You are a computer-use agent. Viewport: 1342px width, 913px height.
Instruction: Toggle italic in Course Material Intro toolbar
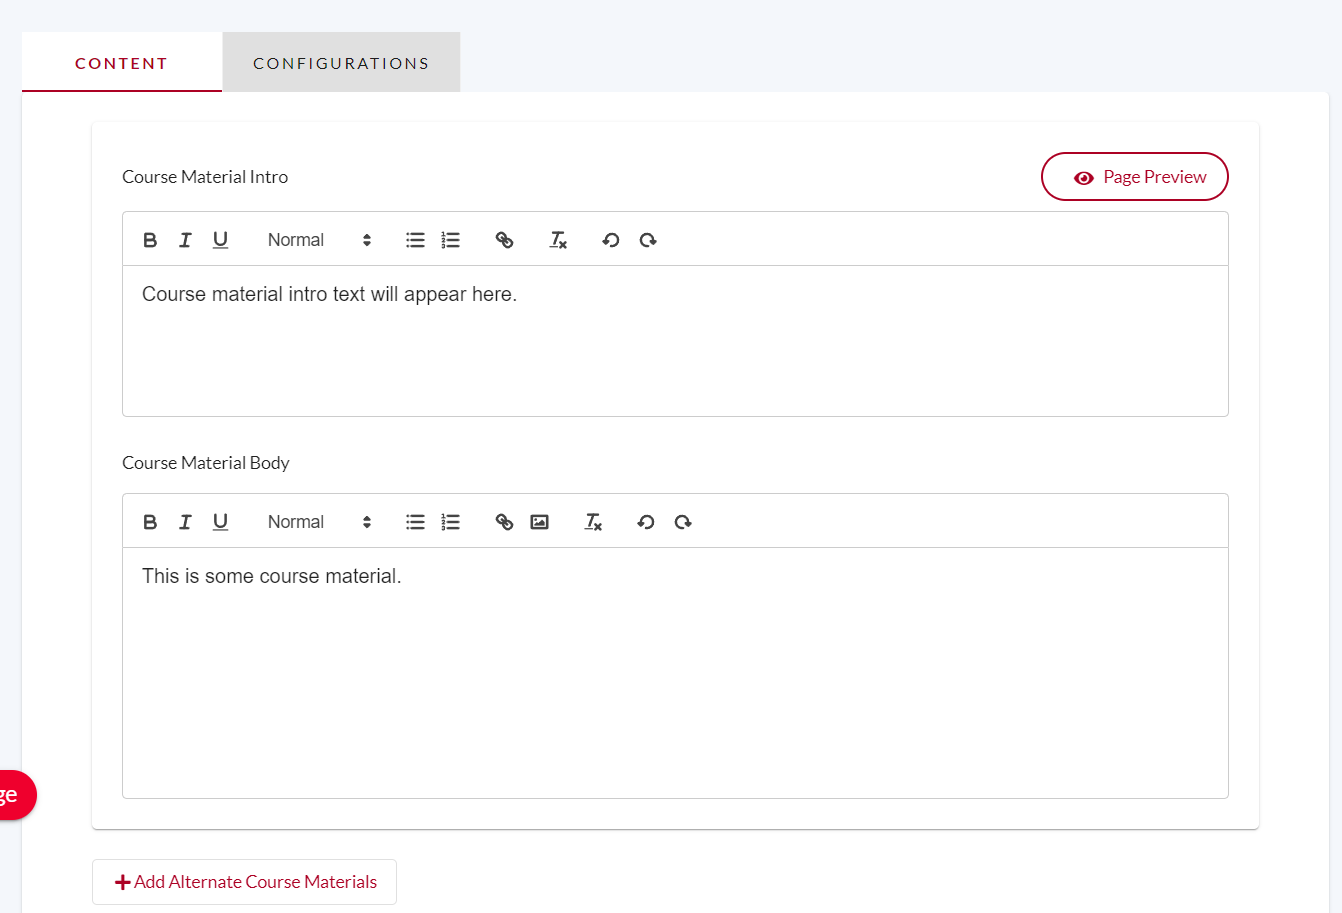pos(185,240)
